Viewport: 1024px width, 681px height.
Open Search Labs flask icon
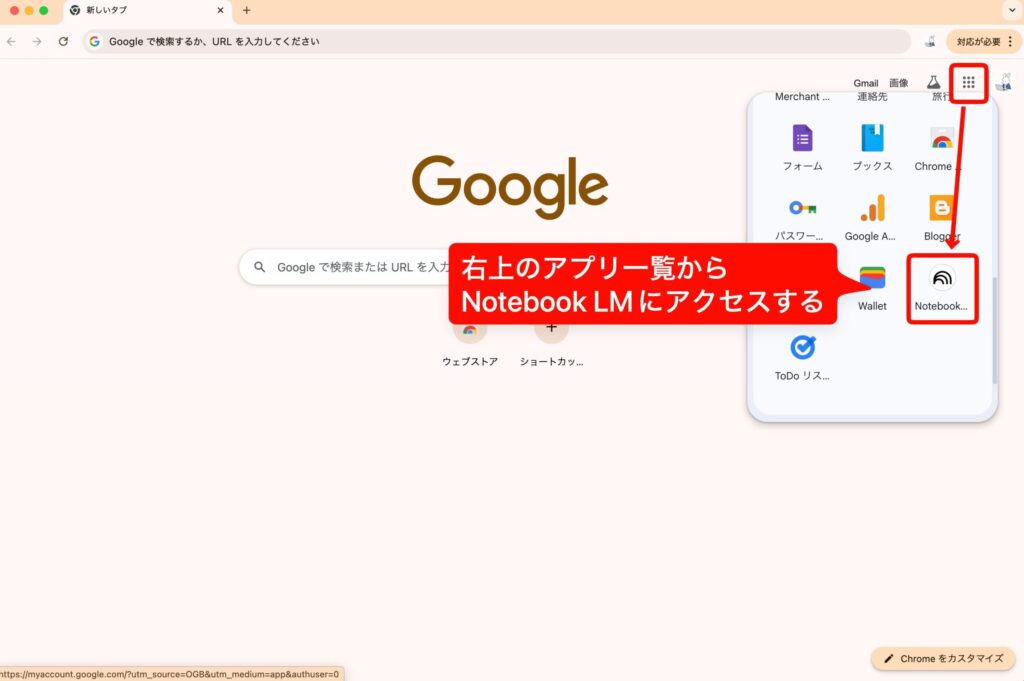[x=933, y=83]
